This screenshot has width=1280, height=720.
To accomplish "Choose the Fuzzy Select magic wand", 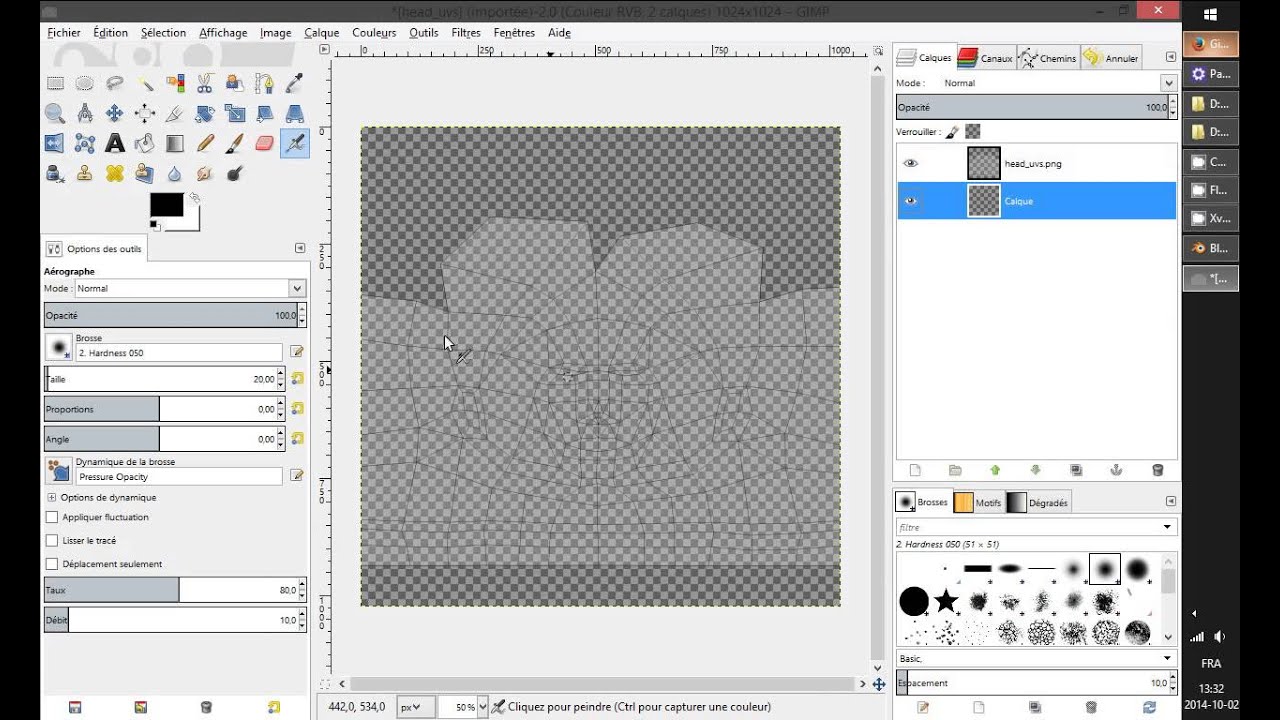I will (x=144, y=83).
